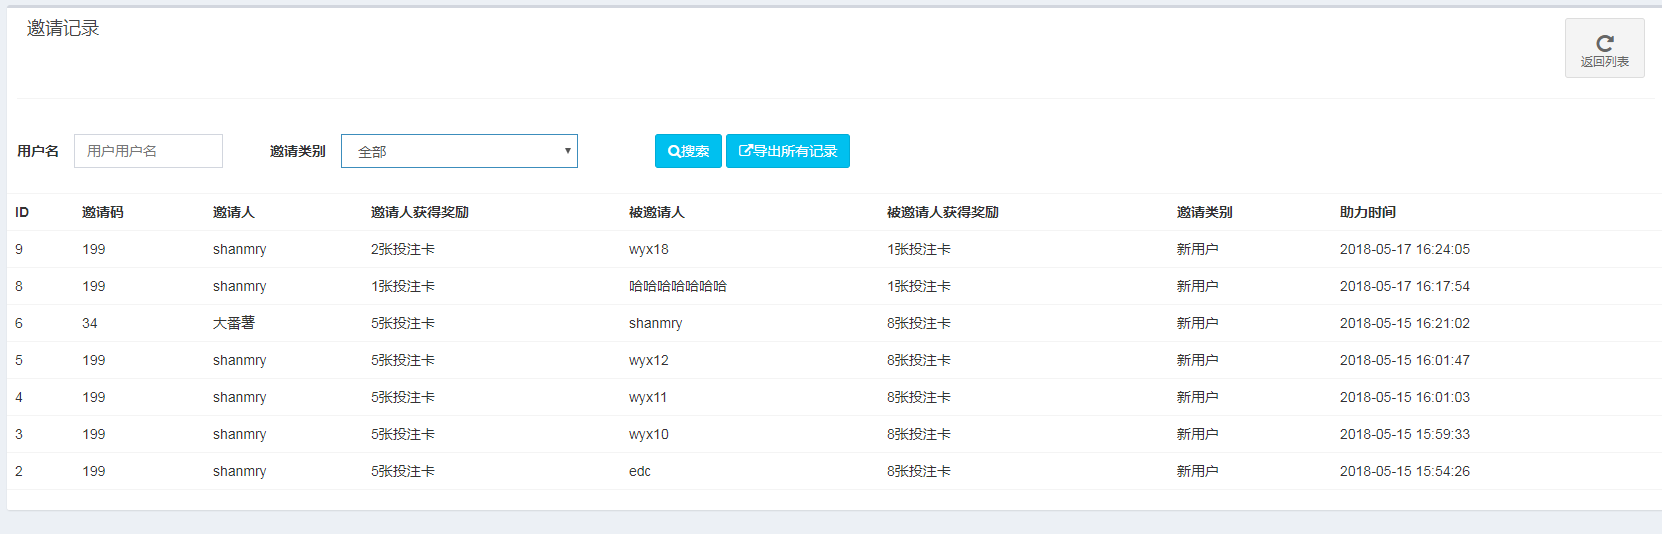Select the row with invitee wyx18

649,249
